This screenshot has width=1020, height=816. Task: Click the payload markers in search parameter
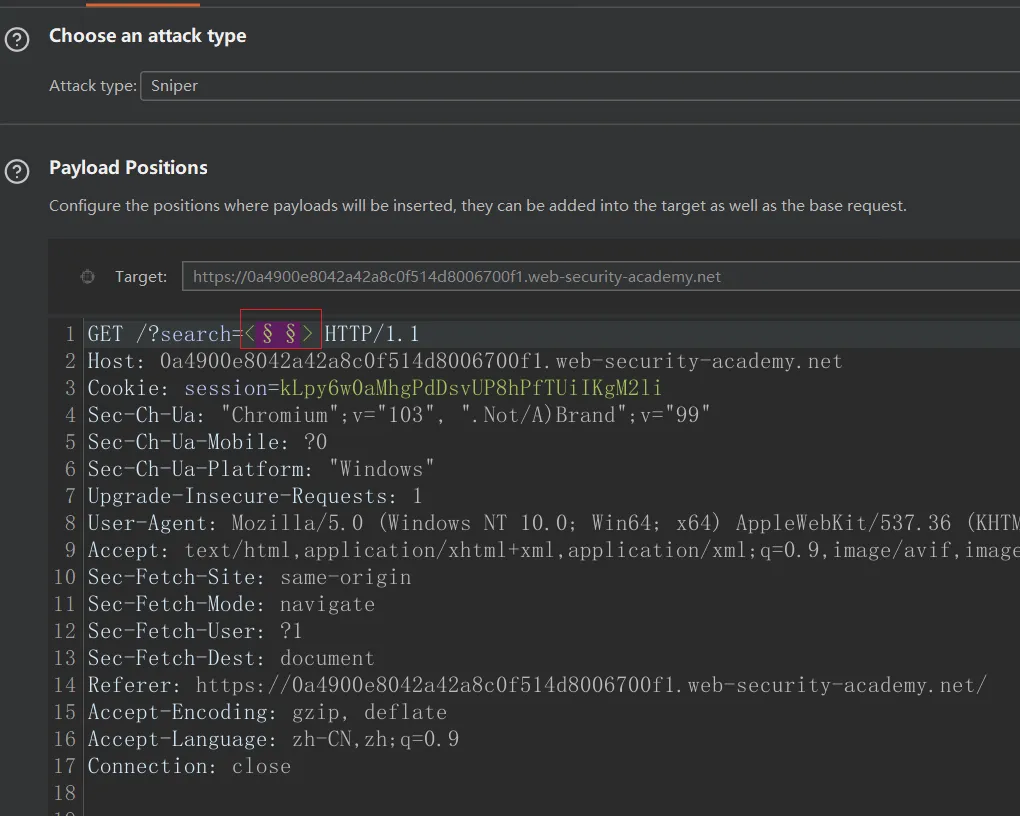click(279, 334)
